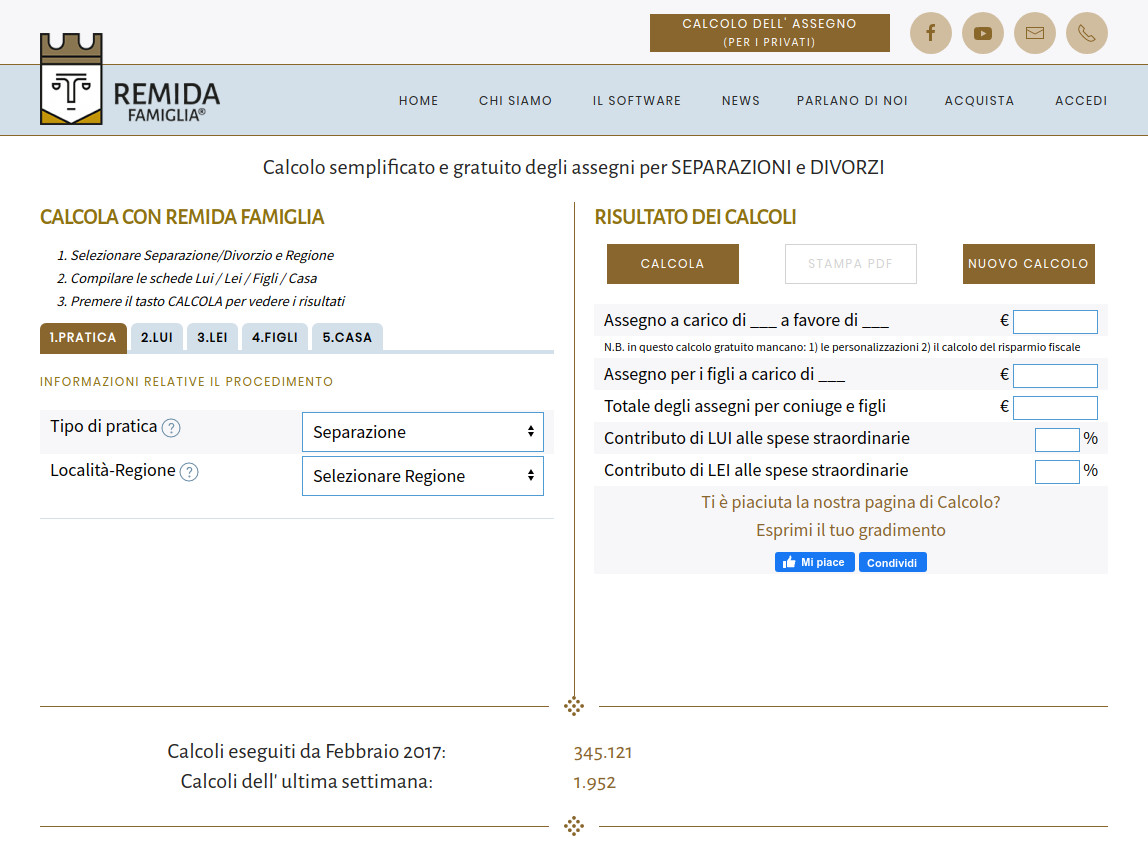Switch to the 2.LUI tab
The image size is (1148, 849).
coord(157,337)
